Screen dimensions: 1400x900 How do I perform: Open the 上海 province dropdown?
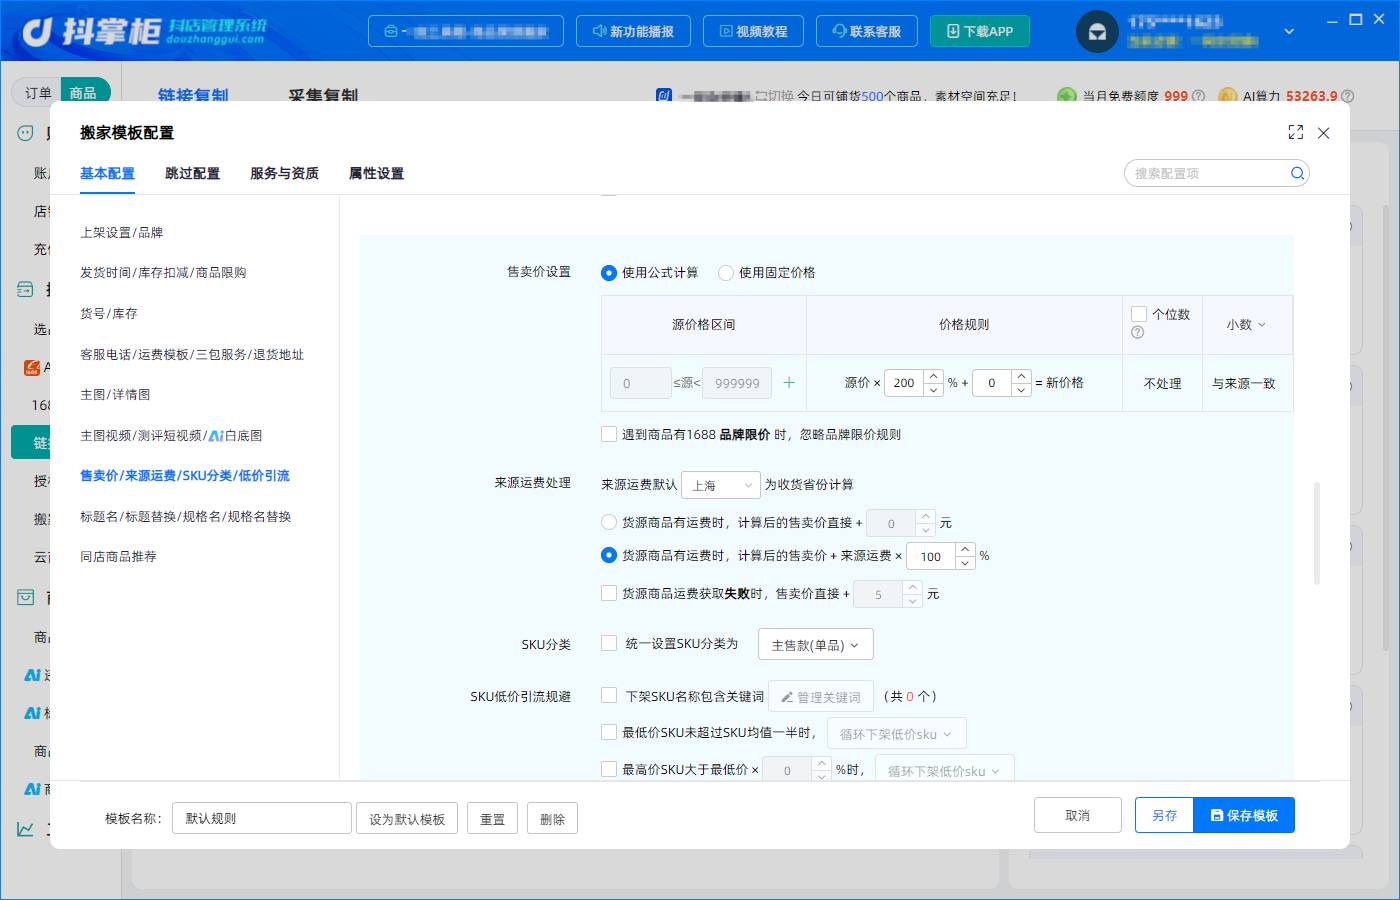(721, 485)
